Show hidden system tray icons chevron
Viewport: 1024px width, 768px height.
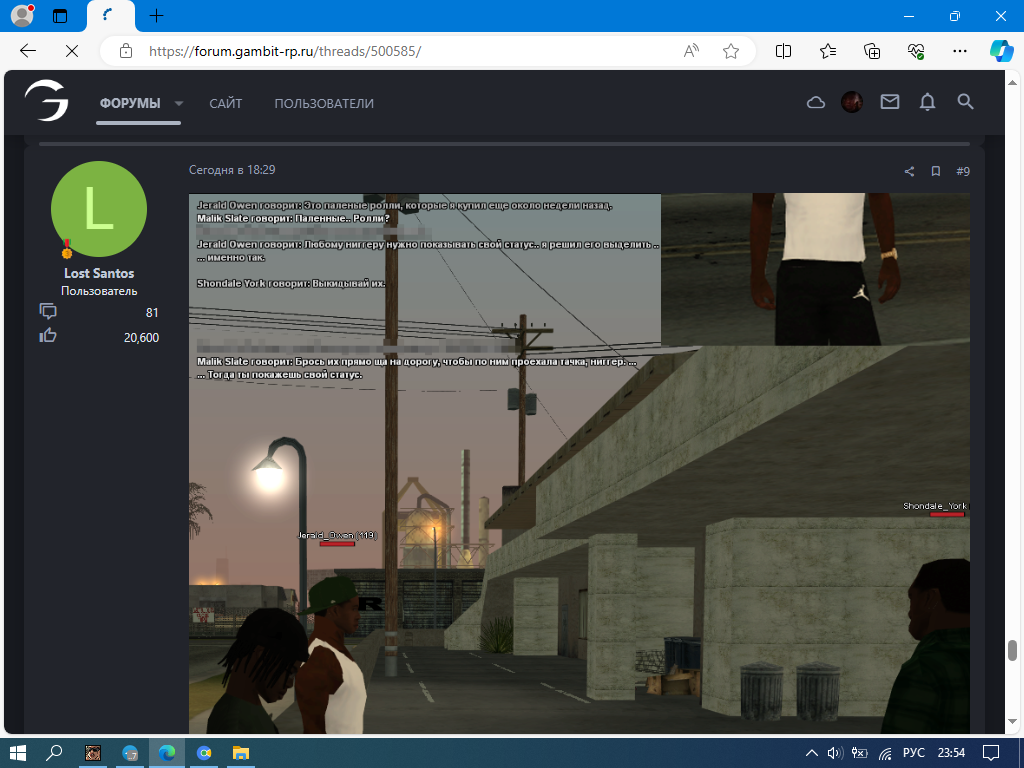[x=812, y=752]
